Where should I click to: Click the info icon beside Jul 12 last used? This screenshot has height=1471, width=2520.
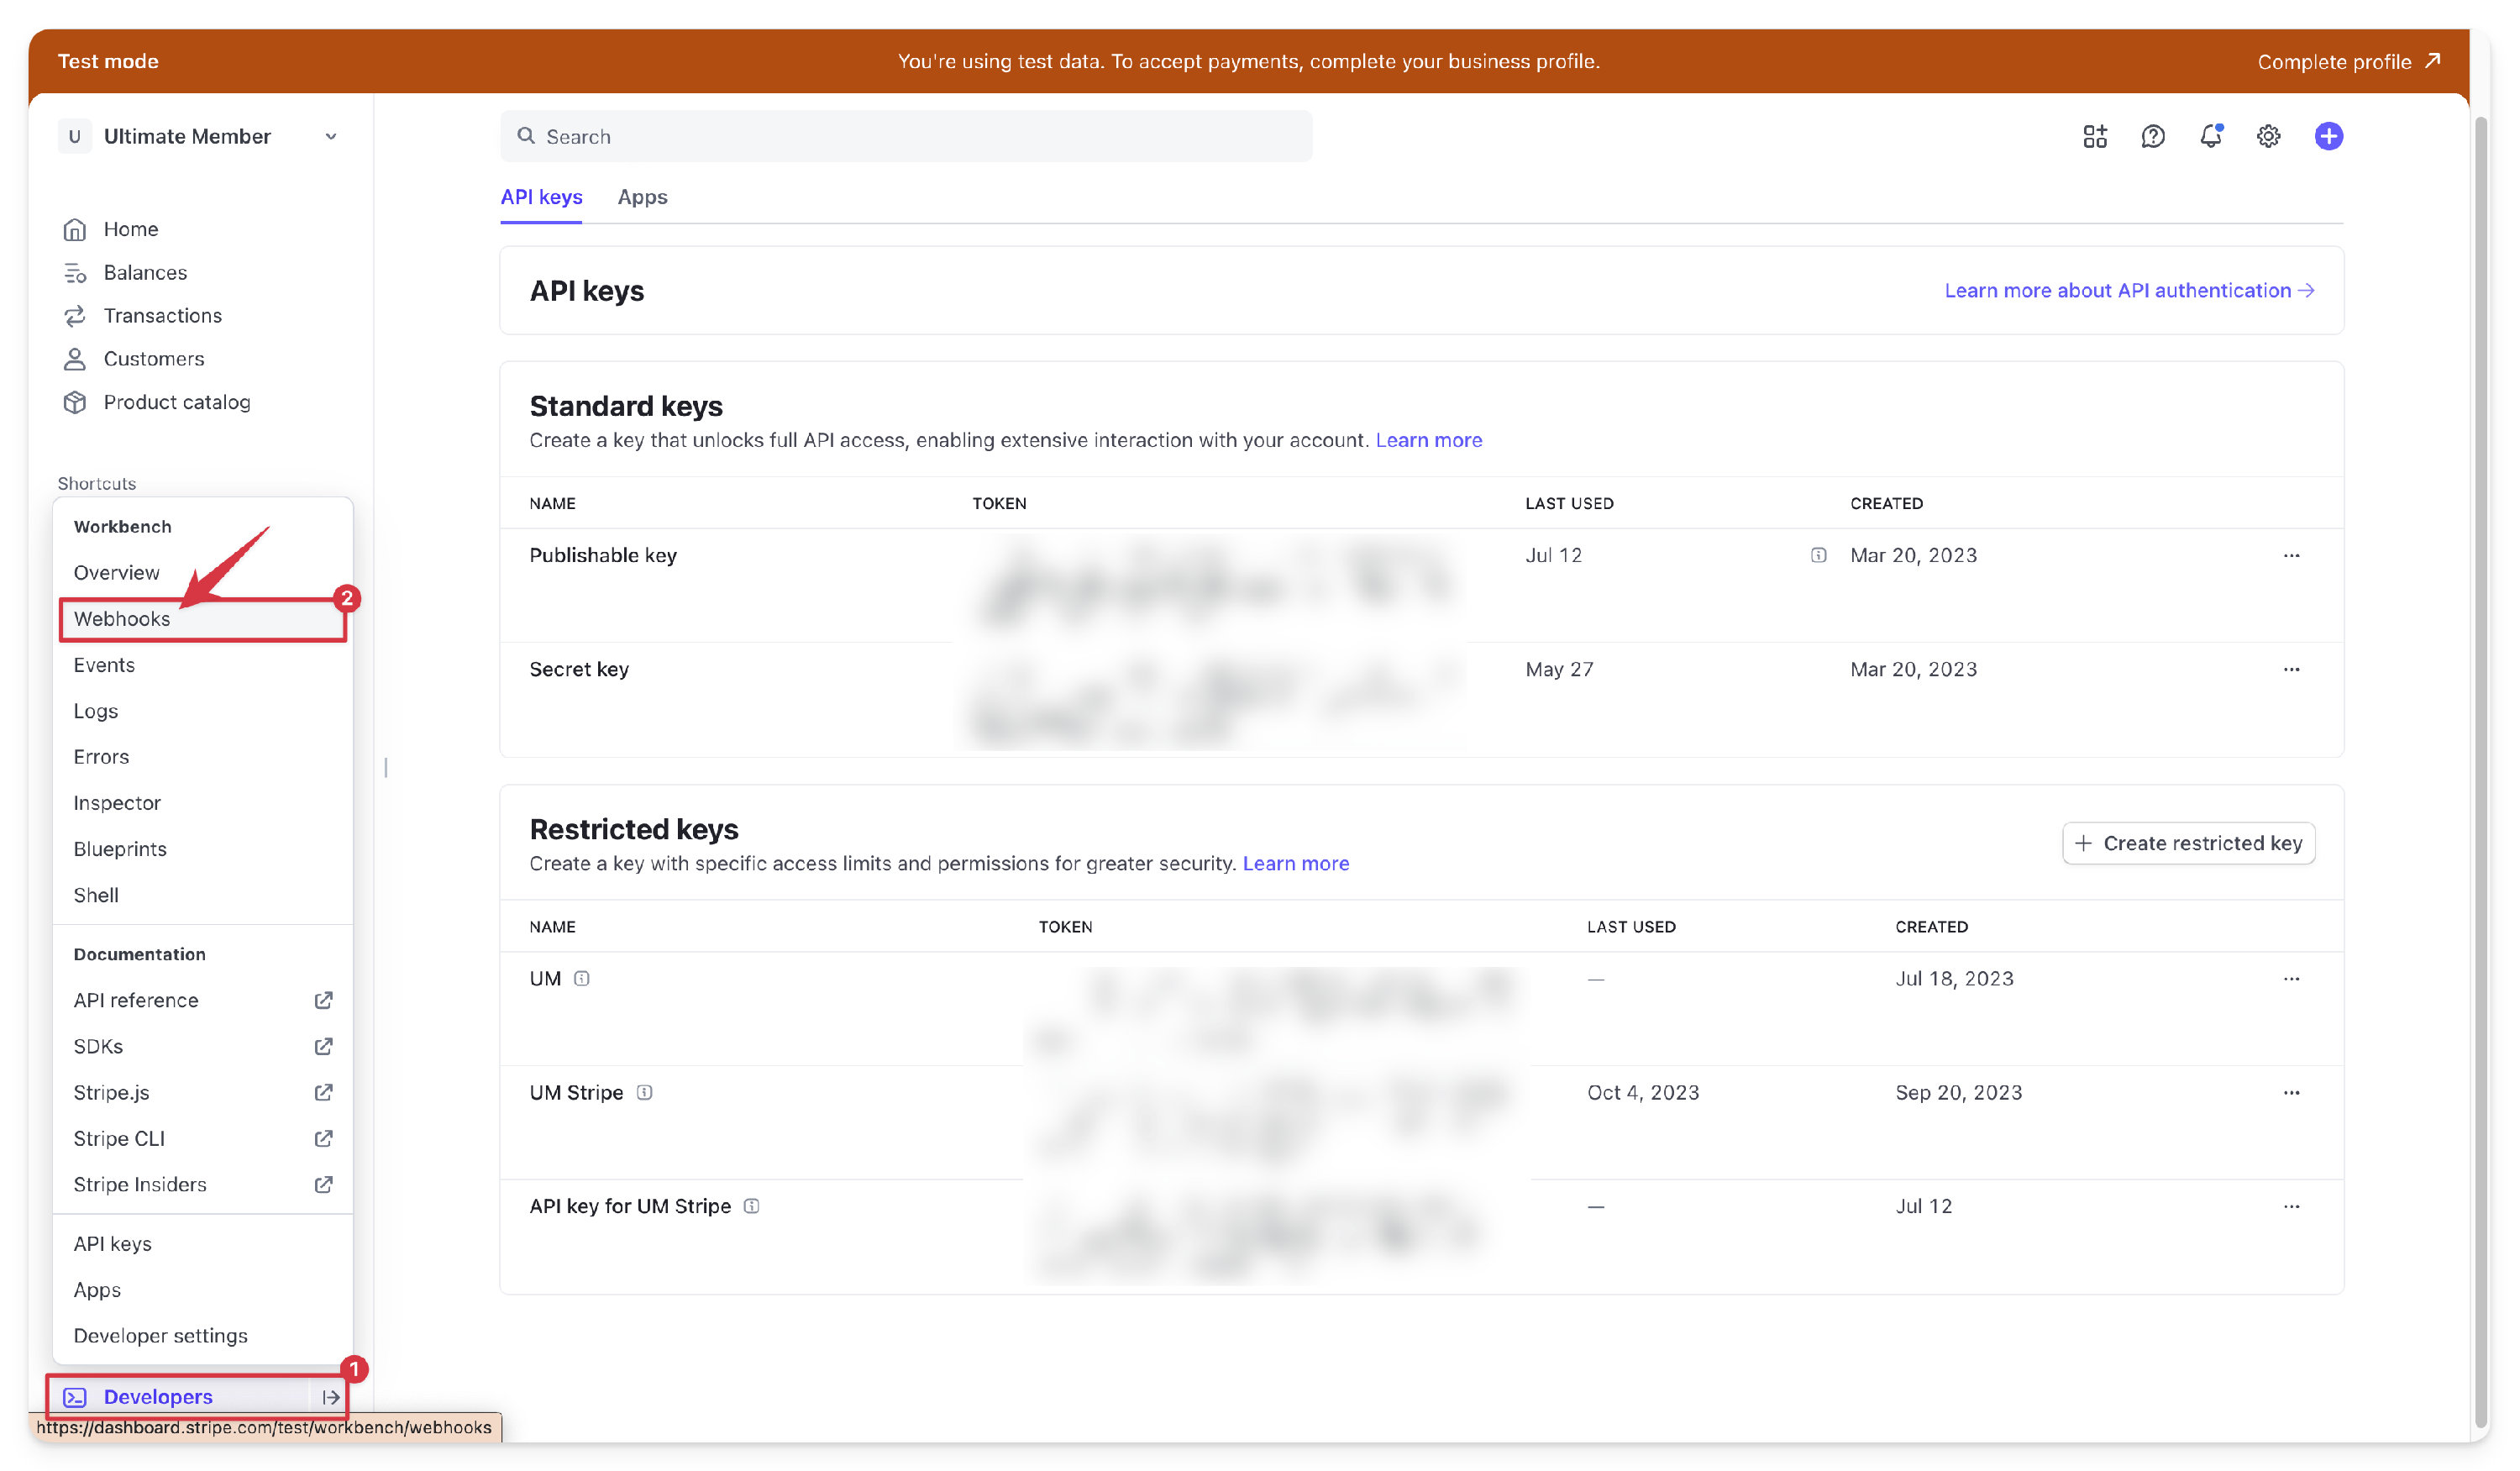[1818, 555]
